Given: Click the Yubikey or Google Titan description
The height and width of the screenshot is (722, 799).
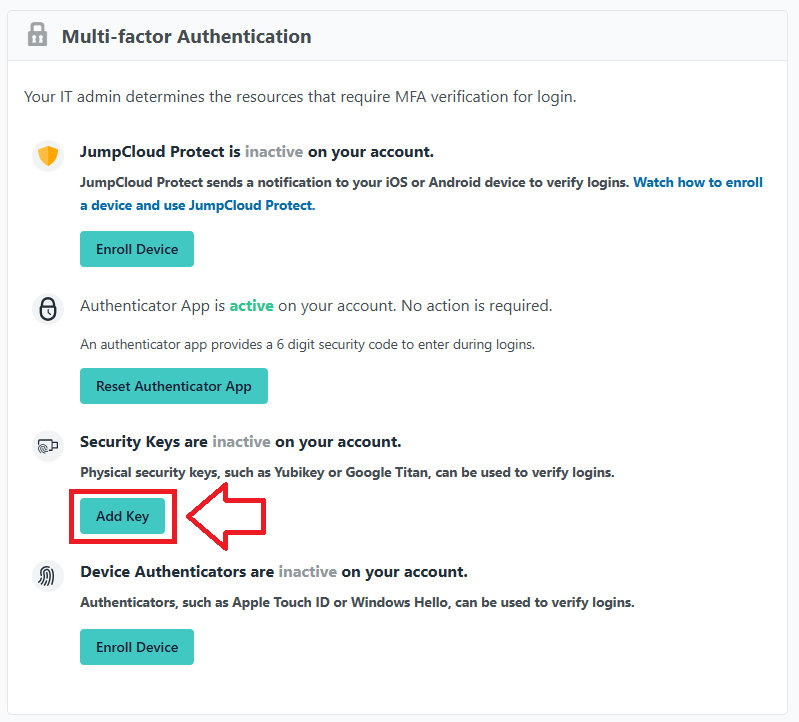Looking at the screenshot, I should (346, 472).
